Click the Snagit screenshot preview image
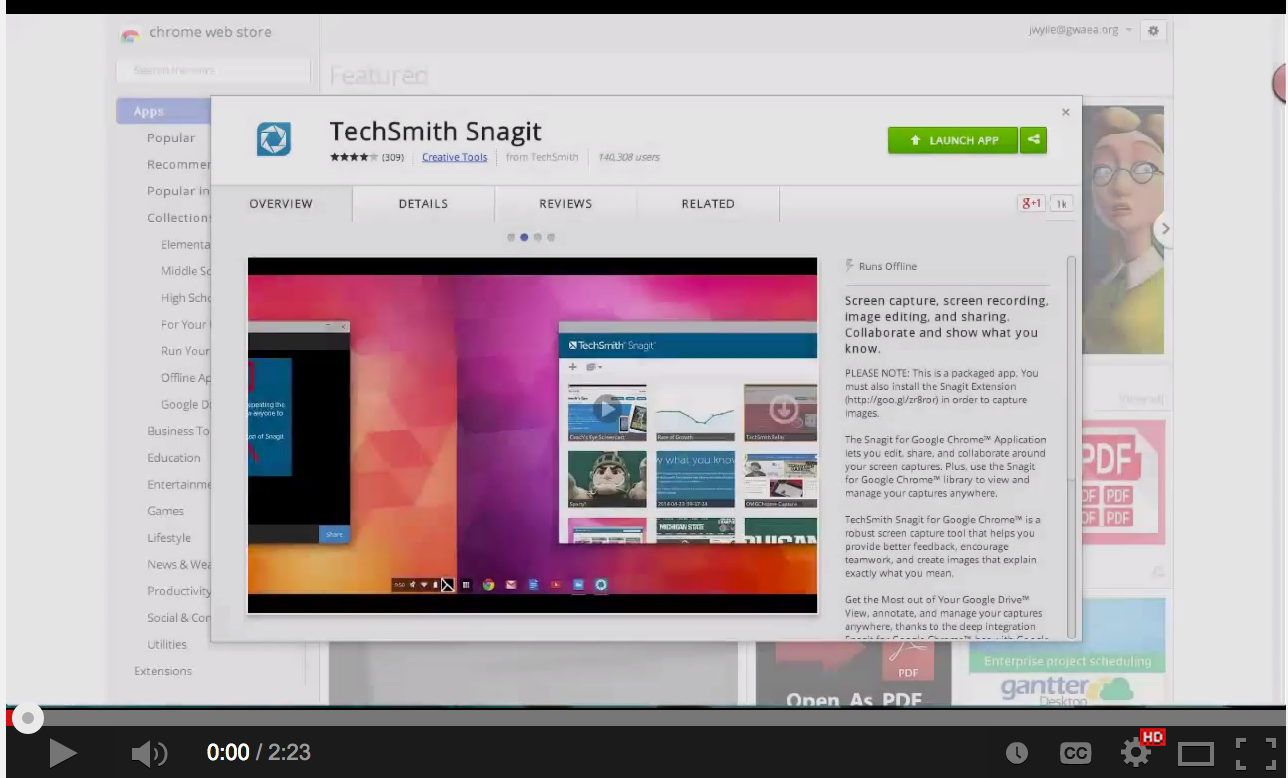1288x778 pixels. 533,435
